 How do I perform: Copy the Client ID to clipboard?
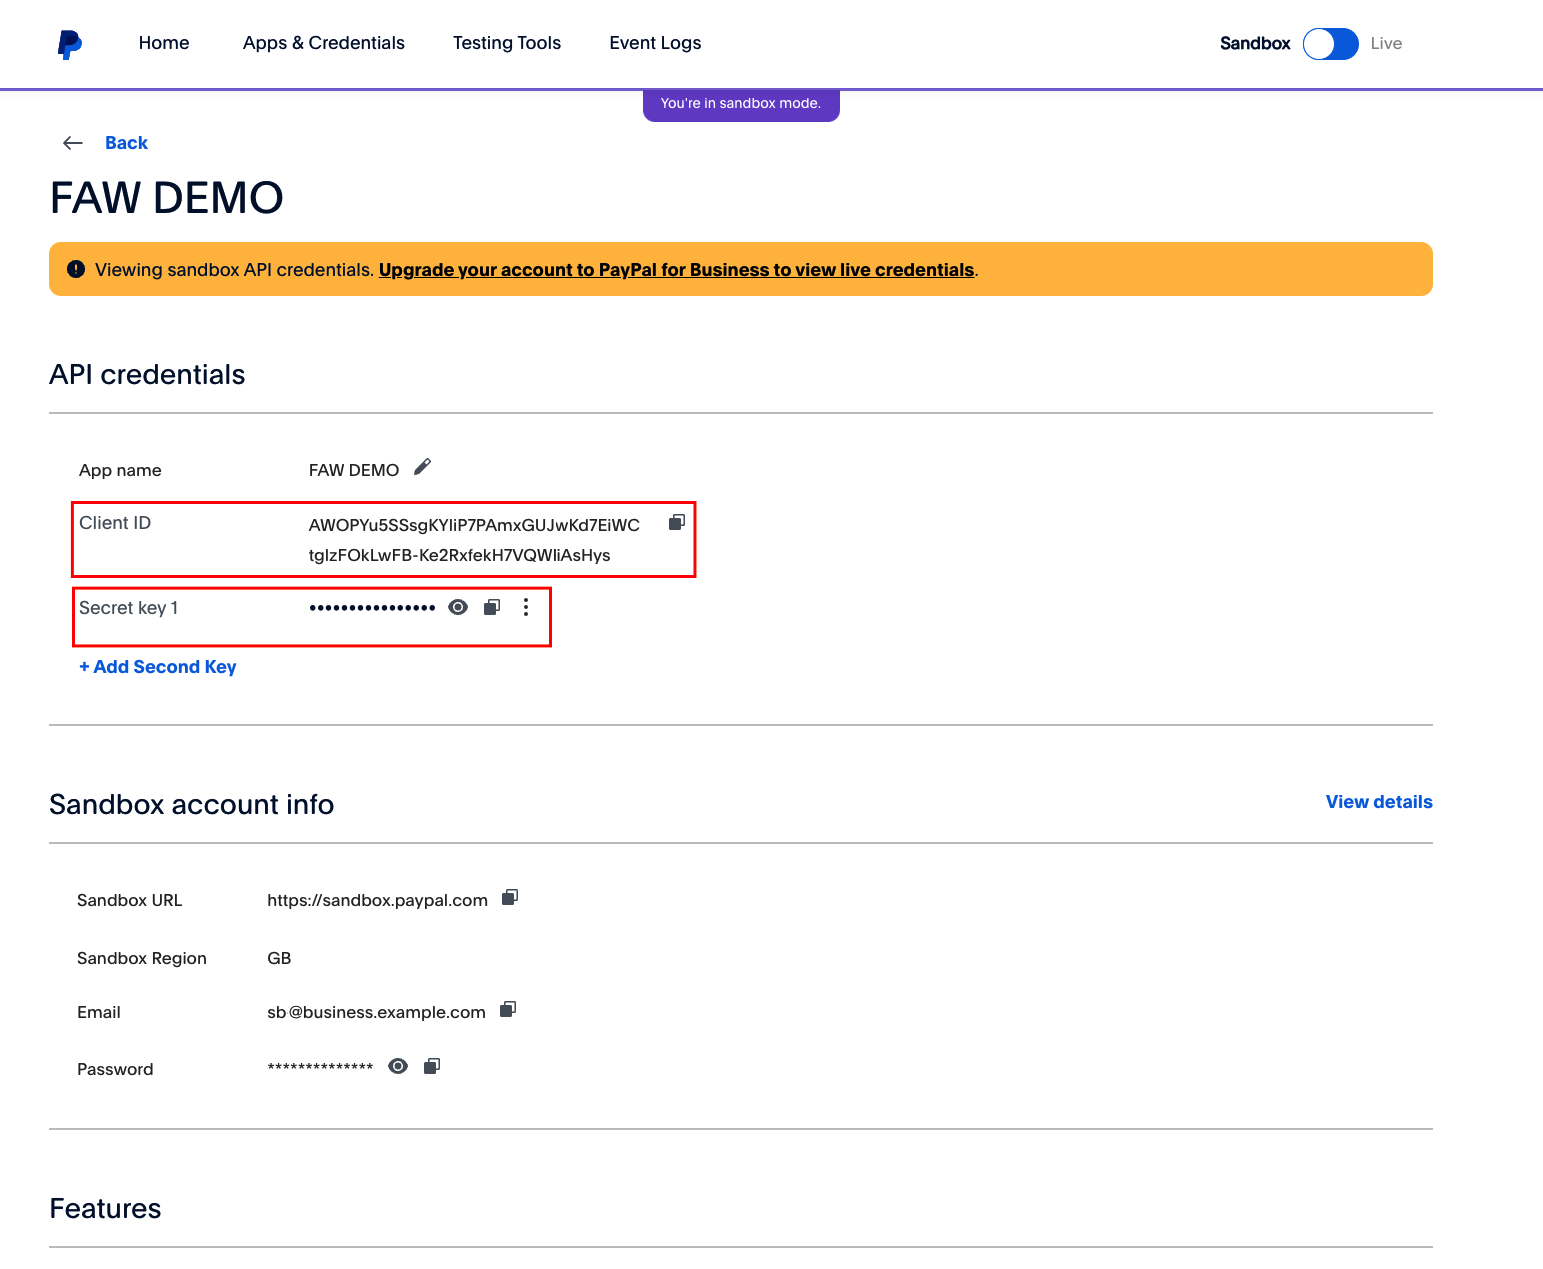(x=677, y=522)
